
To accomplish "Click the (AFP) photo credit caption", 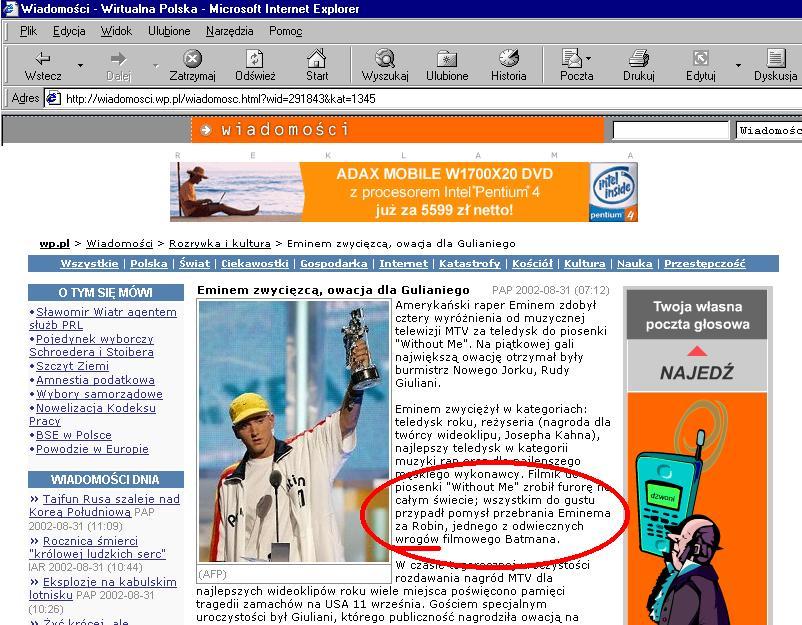I will pos(212,574).
